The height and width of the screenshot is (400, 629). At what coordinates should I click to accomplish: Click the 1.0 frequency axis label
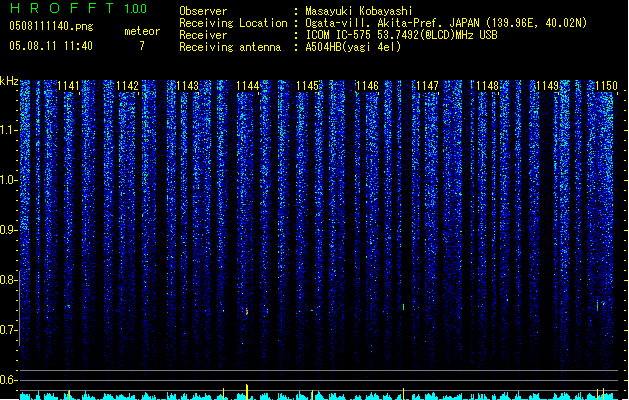point(8,180)
